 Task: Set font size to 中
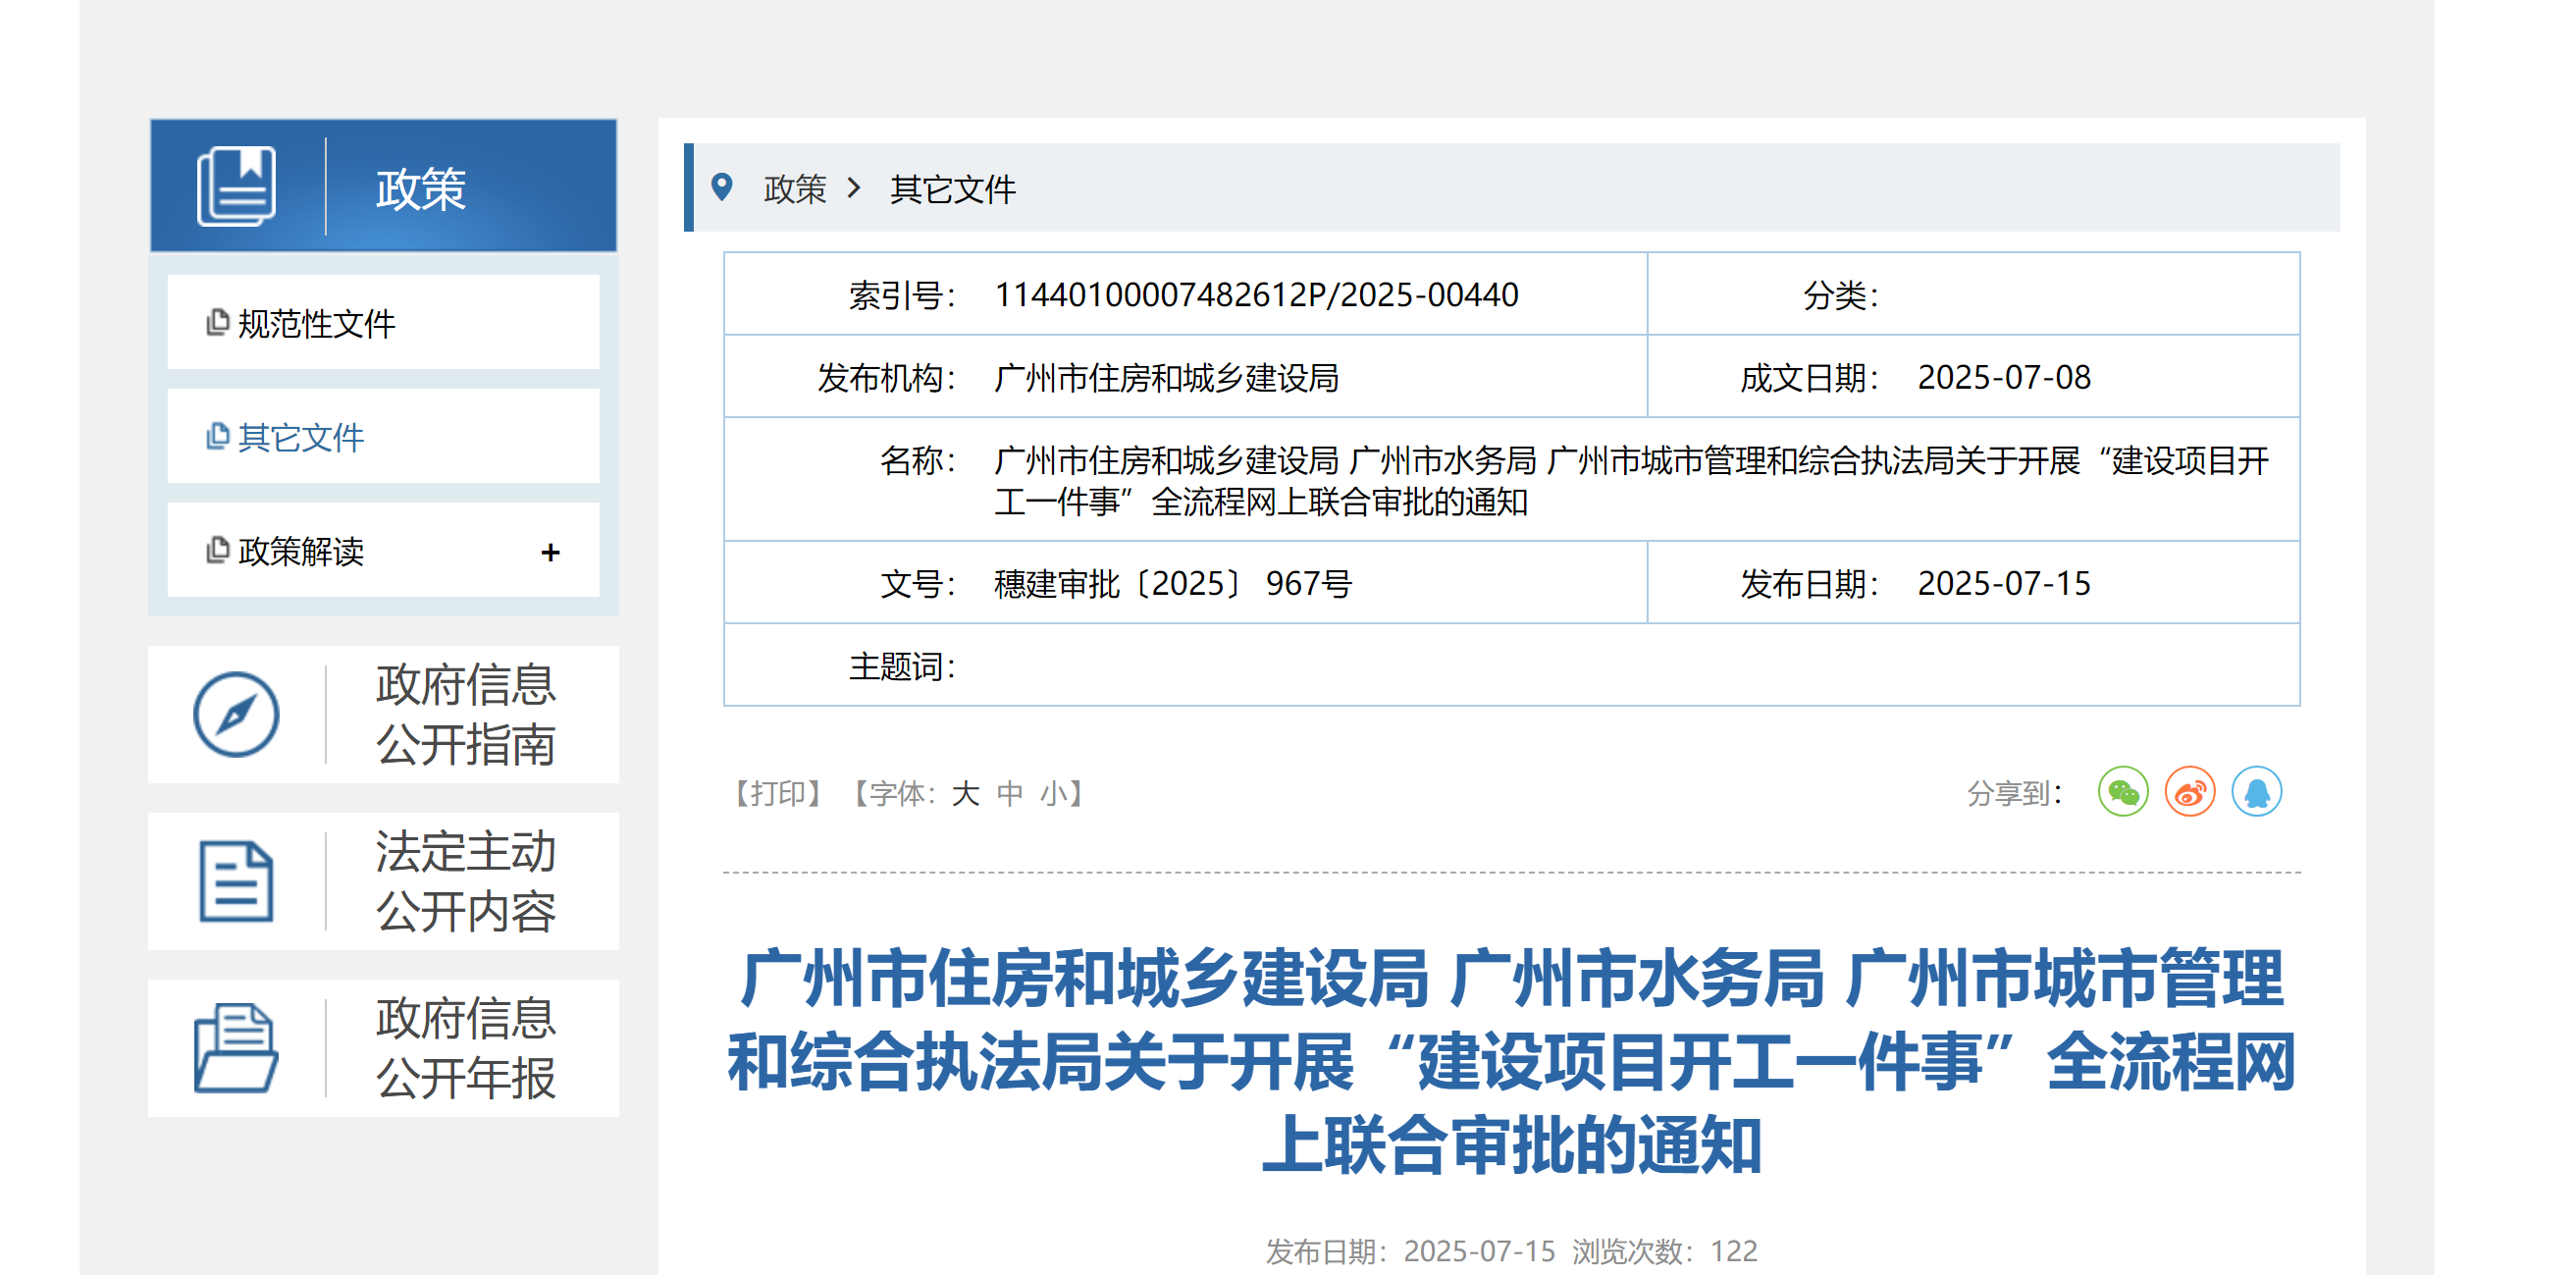click(x=1010, y=793)
